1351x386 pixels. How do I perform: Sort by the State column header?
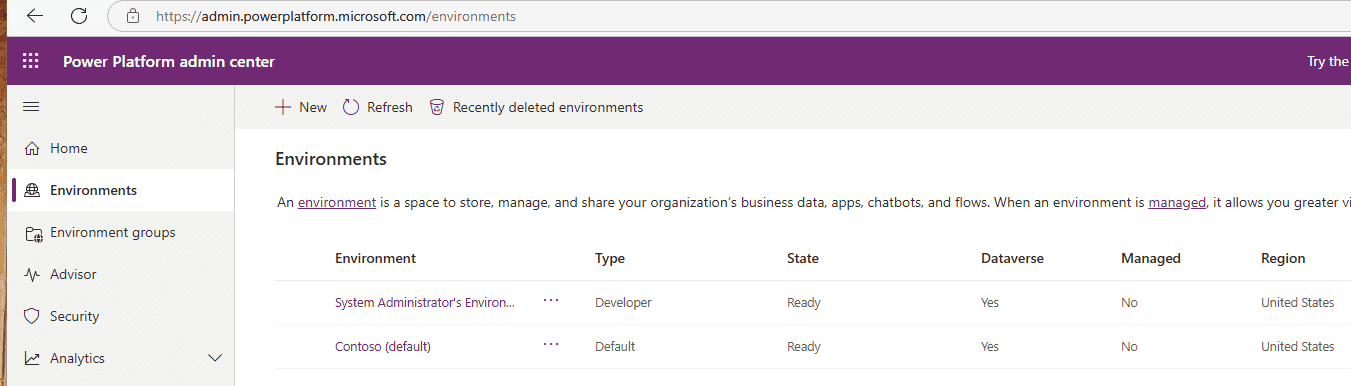coord(803,258)
